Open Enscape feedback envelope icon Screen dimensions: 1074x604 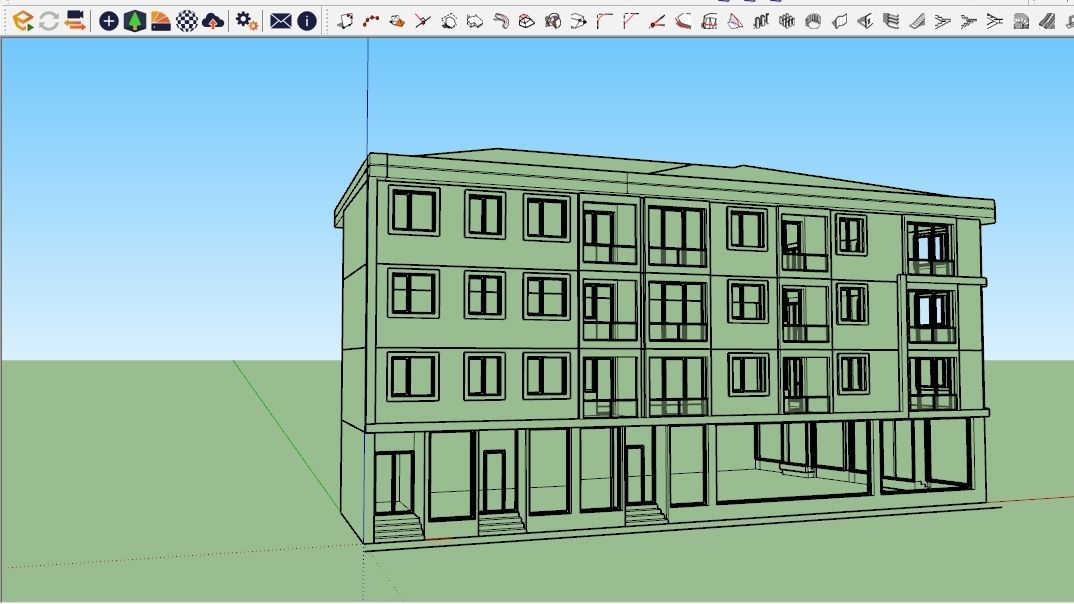pyautogui.click(x=280, y=21)
